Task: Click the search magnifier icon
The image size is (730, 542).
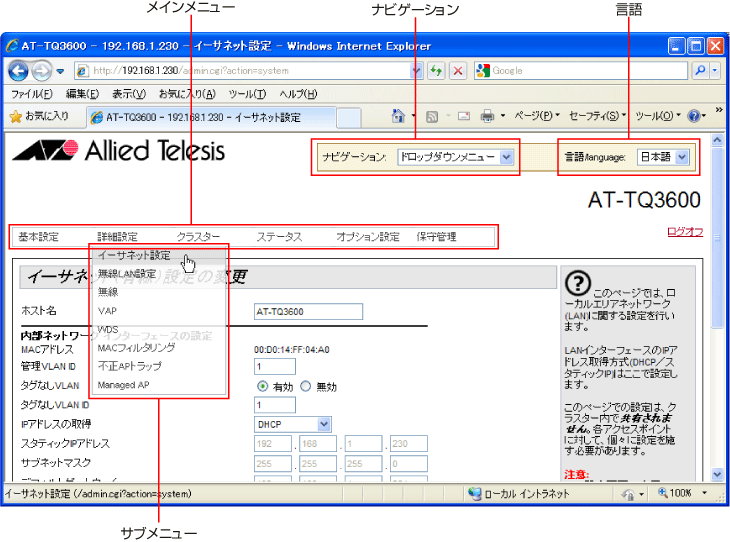Action: pyautogui.click(x=700, y=71)
